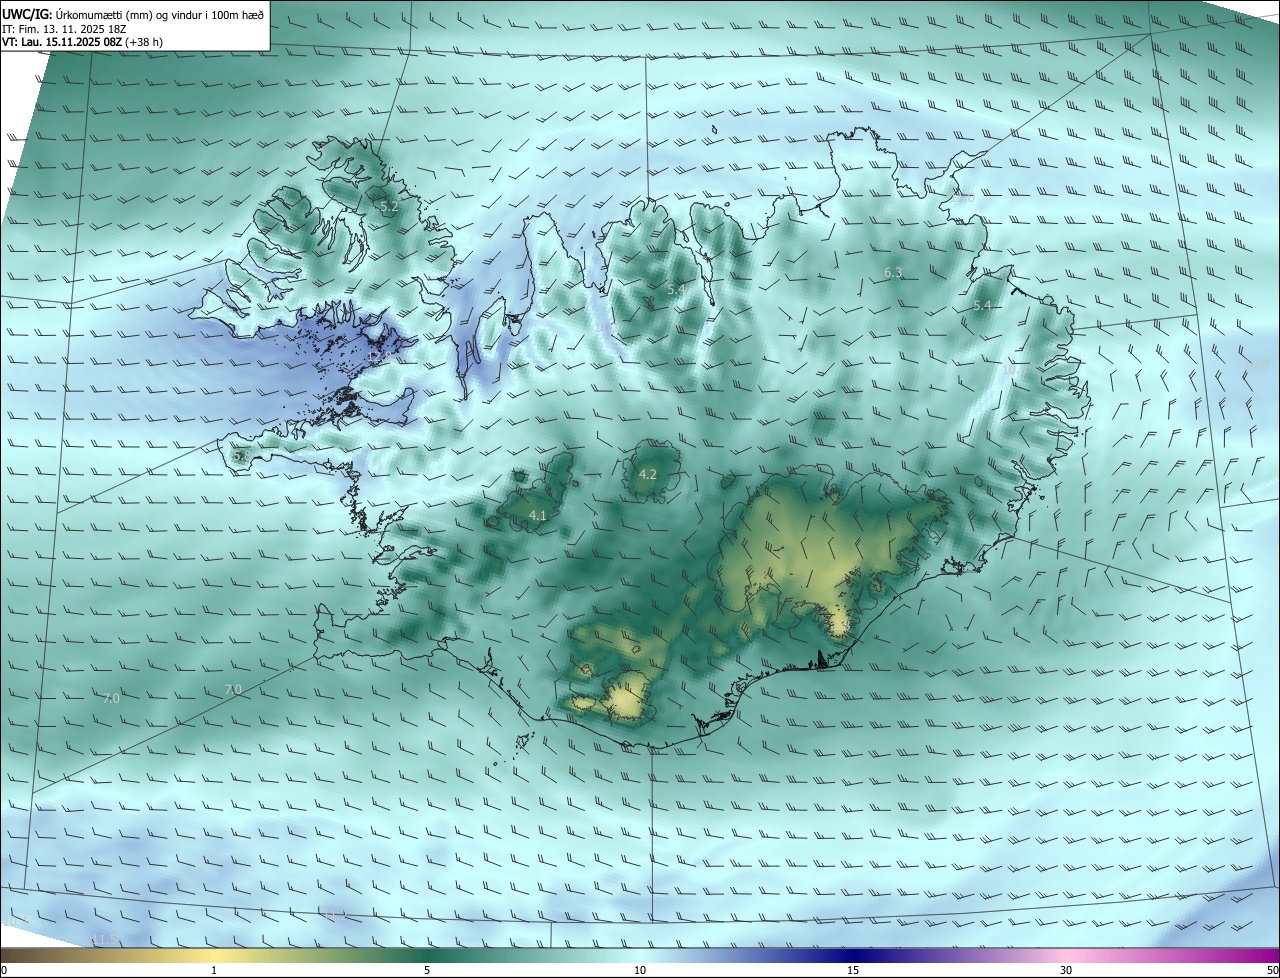Click the 6.3 value label on the map

(x=893, y=273)
